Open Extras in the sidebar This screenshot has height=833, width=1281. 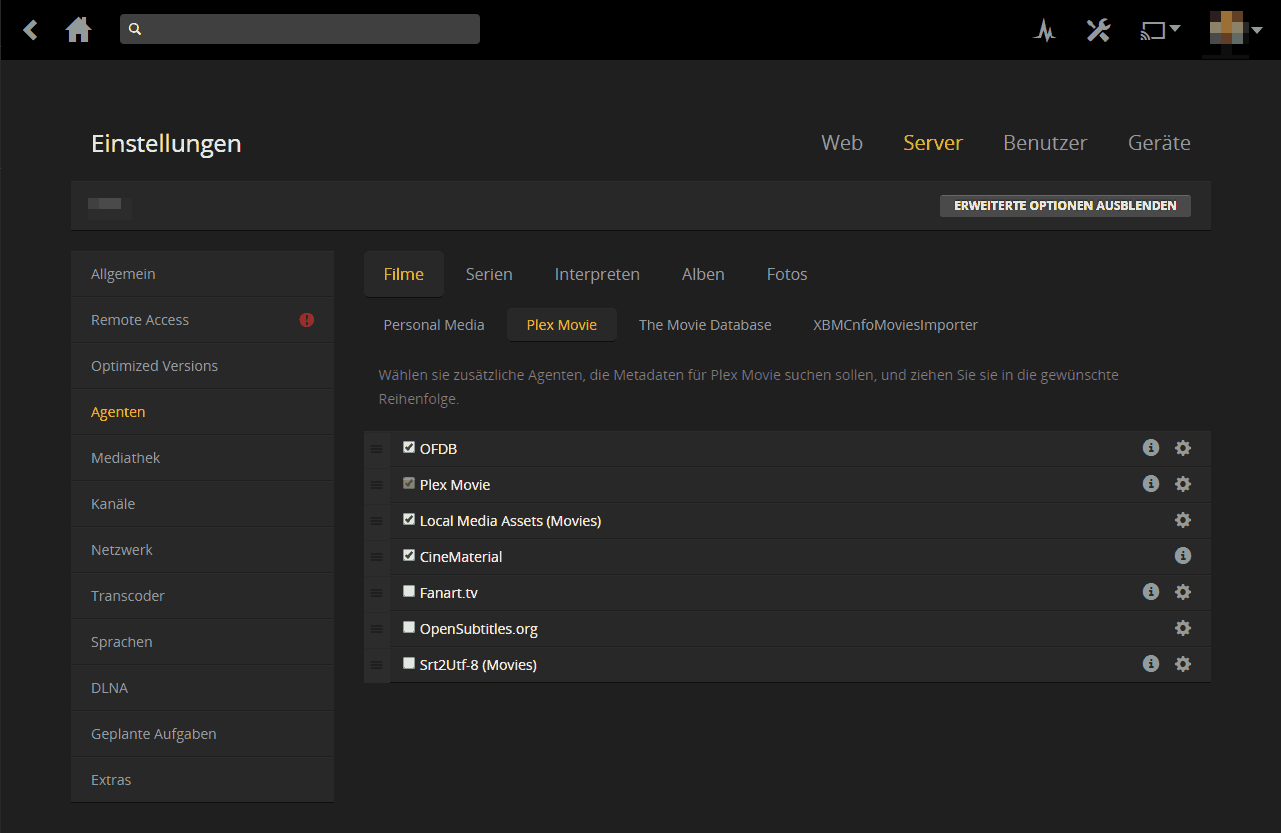click(x=202, y=780)
